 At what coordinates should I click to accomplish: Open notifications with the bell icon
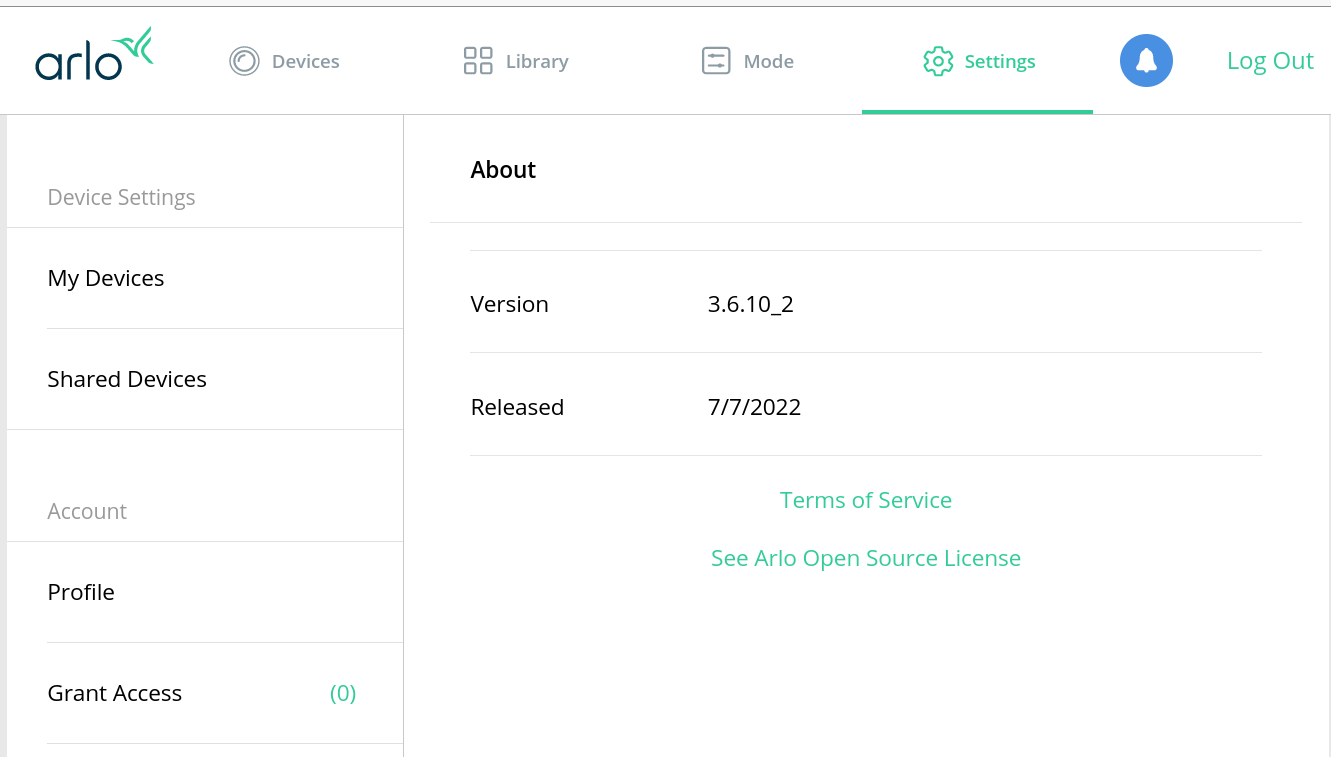coord(1146,61)
